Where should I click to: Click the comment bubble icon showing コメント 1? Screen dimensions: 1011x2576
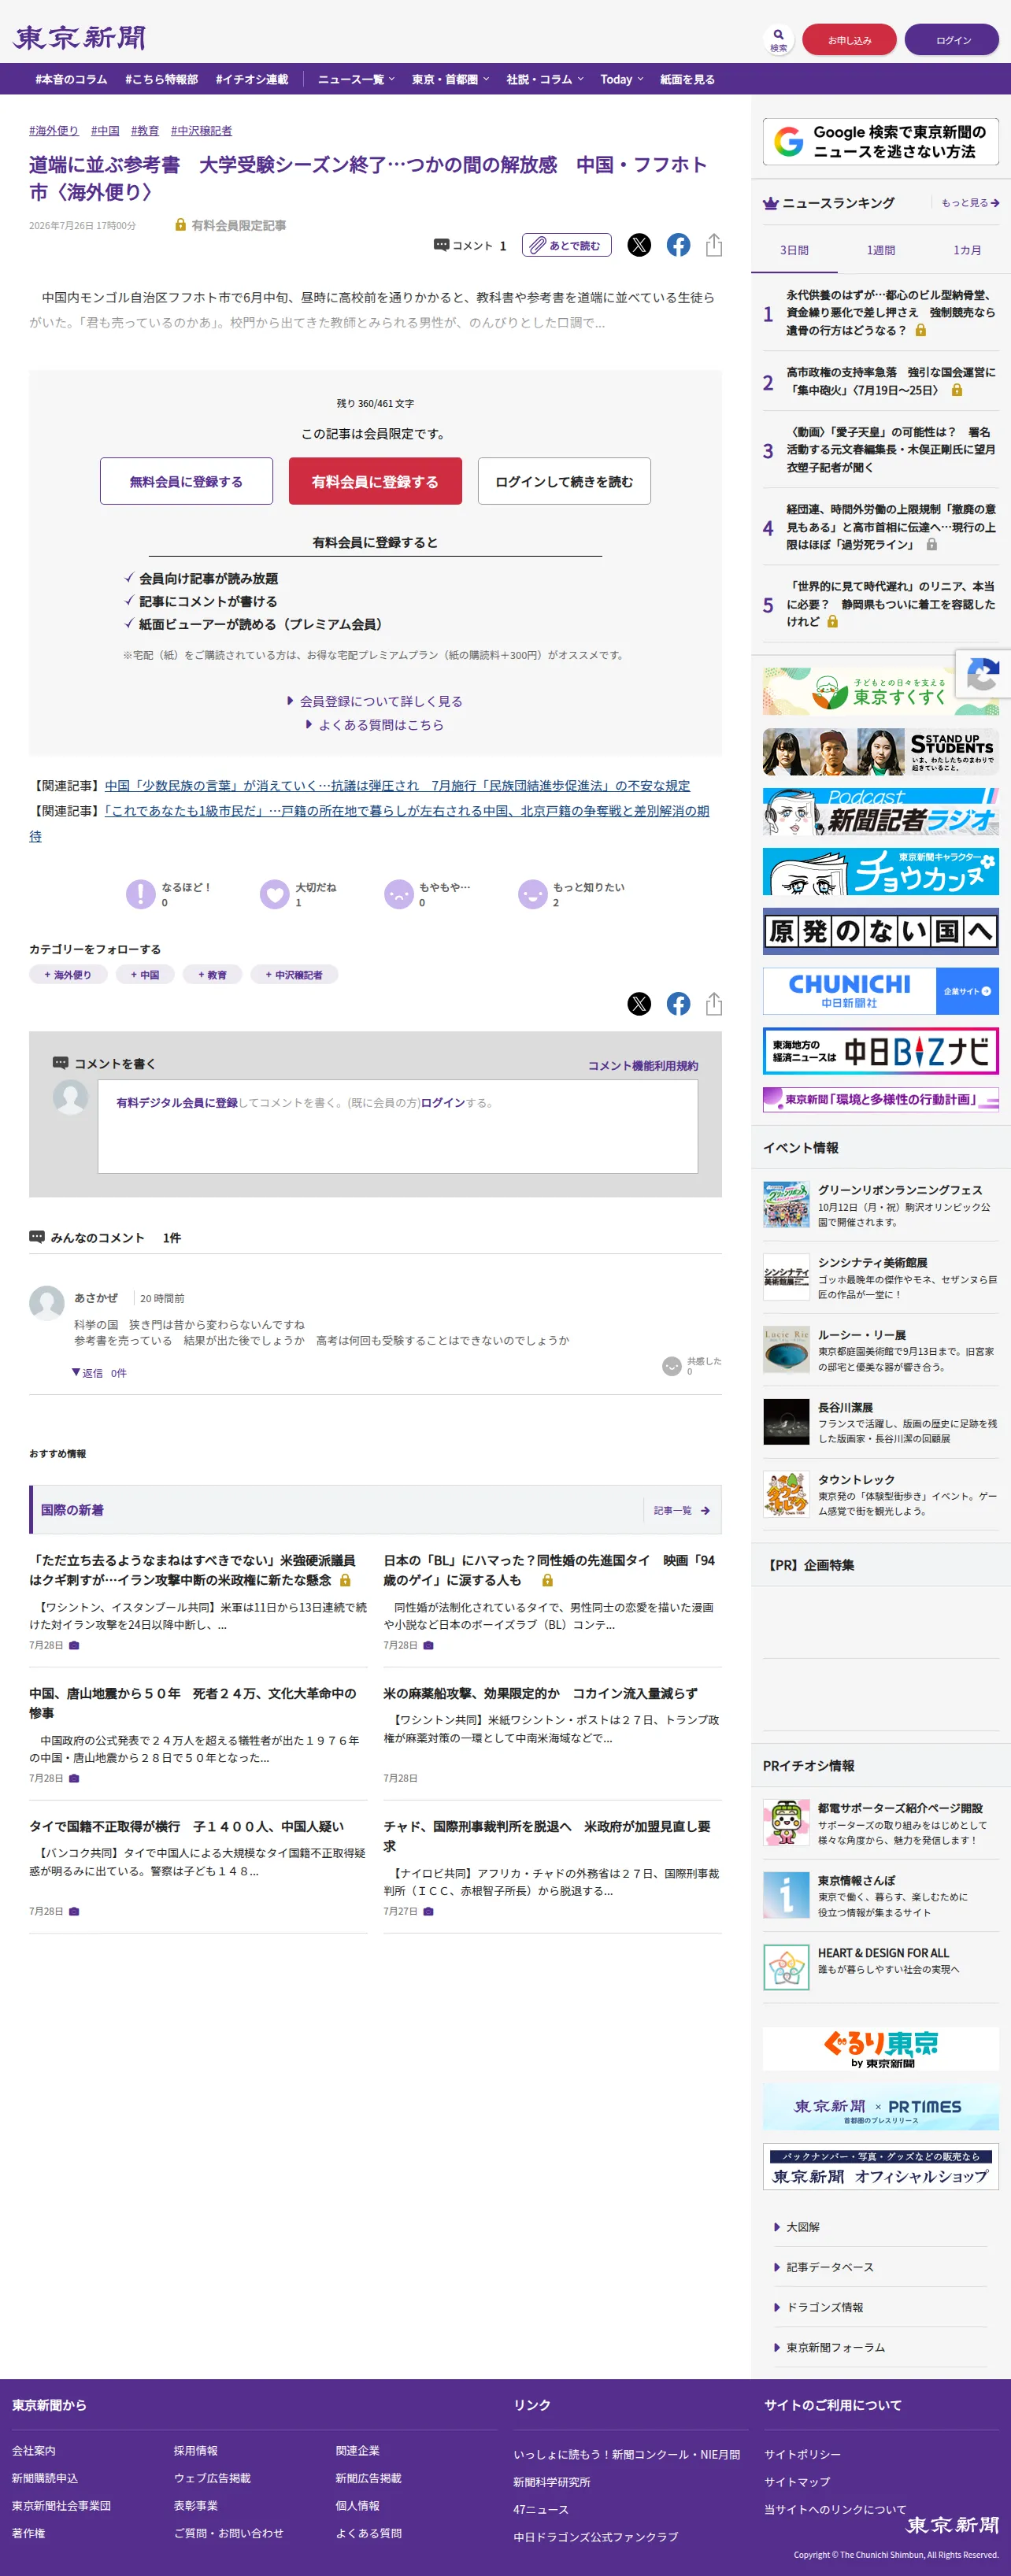[x=441, y=245]
